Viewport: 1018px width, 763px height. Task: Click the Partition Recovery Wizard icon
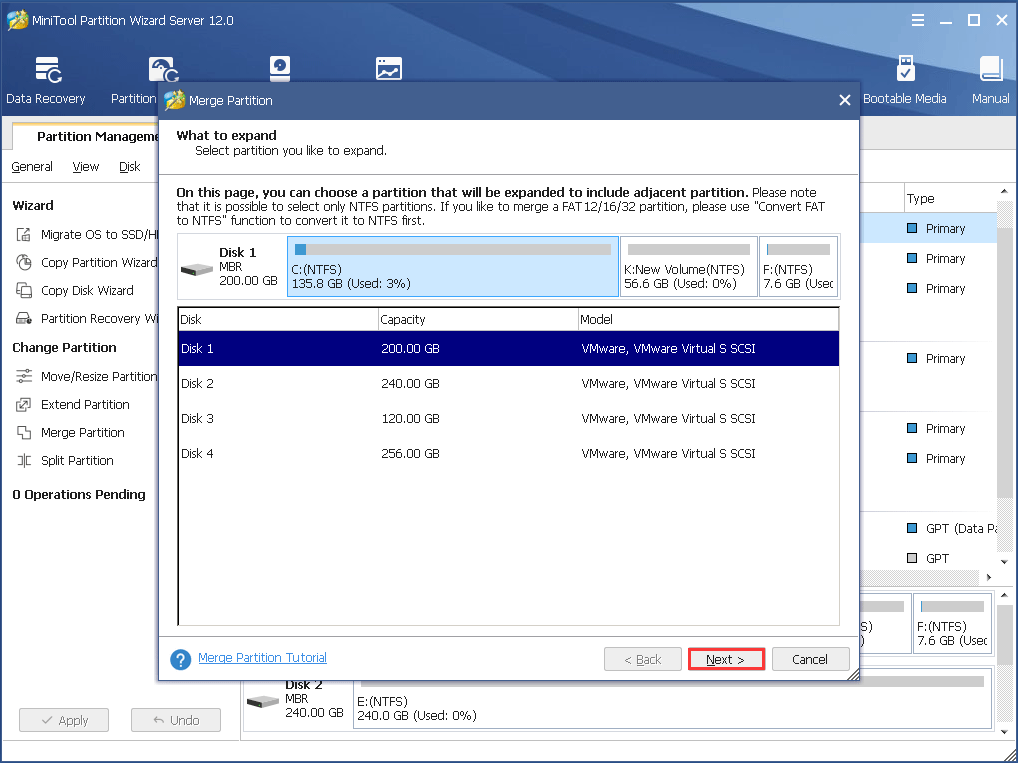tap(24, 318)
